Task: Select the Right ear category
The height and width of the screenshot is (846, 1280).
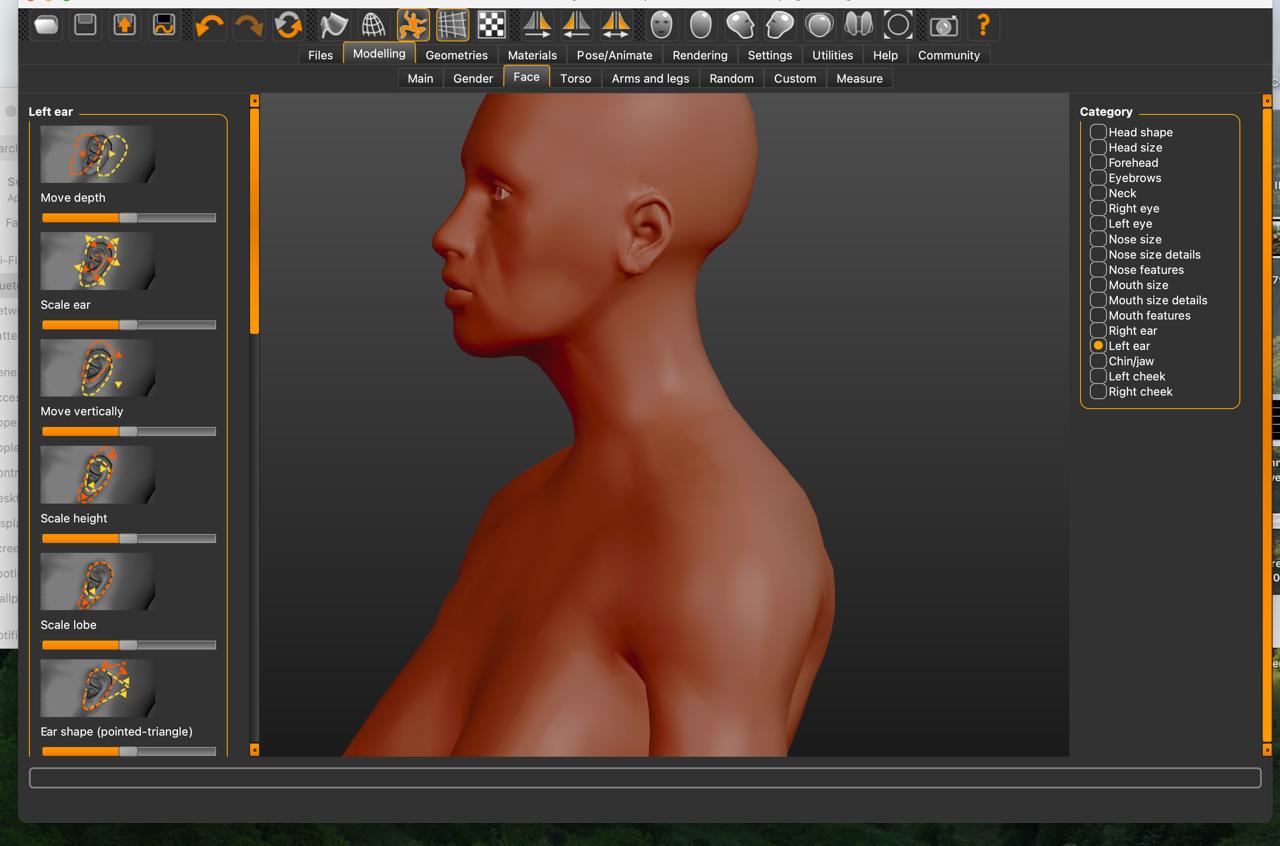Action: [x=1098, y=331]
